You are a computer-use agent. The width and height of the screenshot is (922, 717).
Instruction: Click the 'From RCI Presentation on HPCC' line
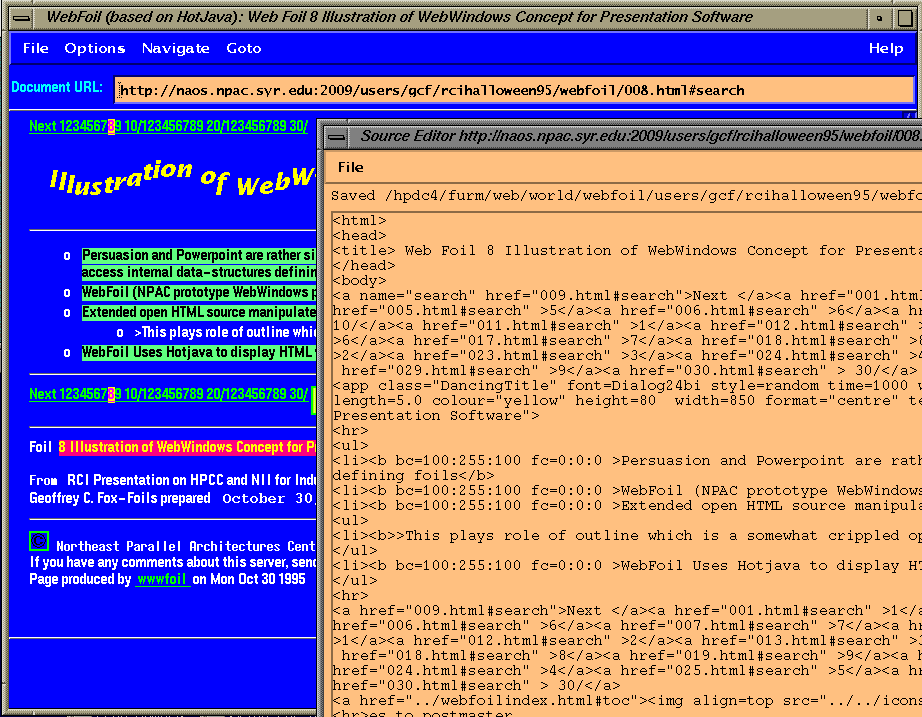tap(173, 480)
